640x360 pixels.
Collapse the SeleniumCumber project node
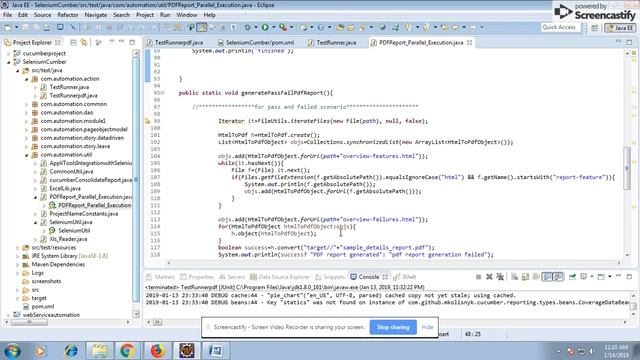coord(9,62)
